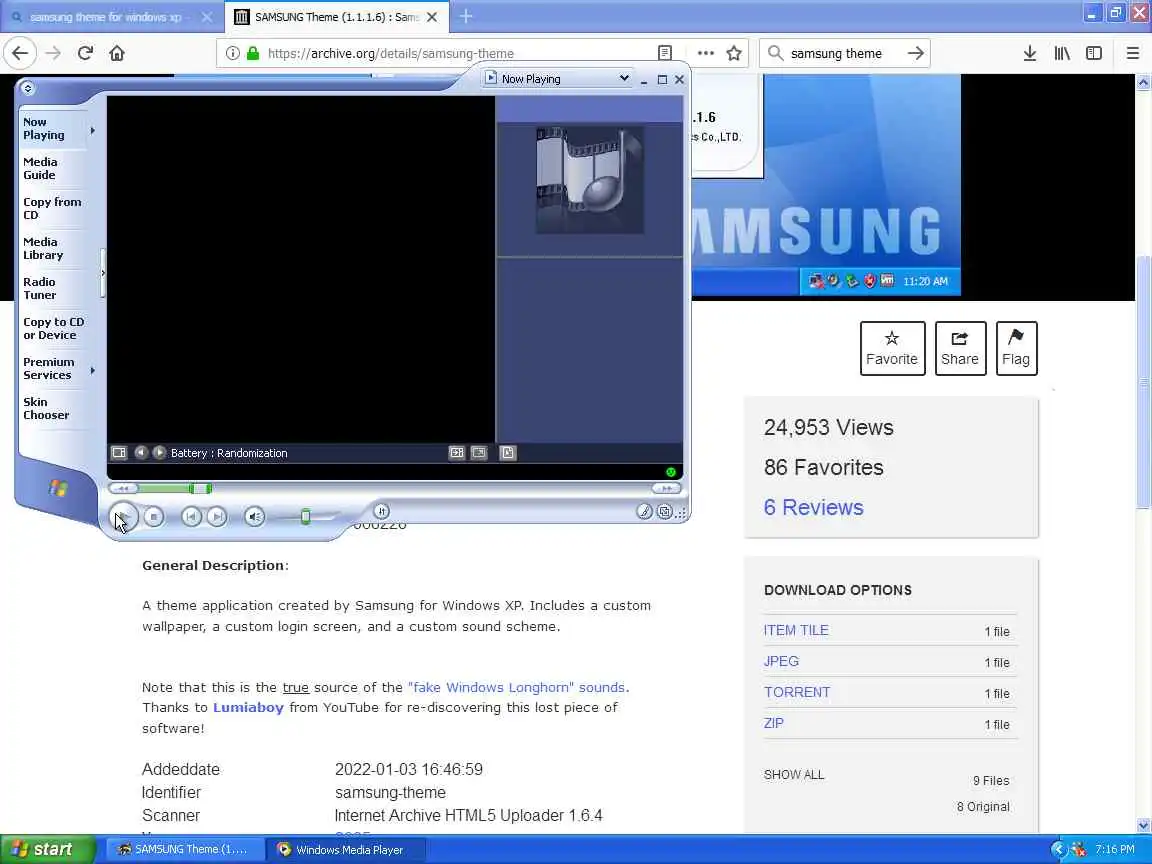Open the 6 Reviews link

coord(813,507)
